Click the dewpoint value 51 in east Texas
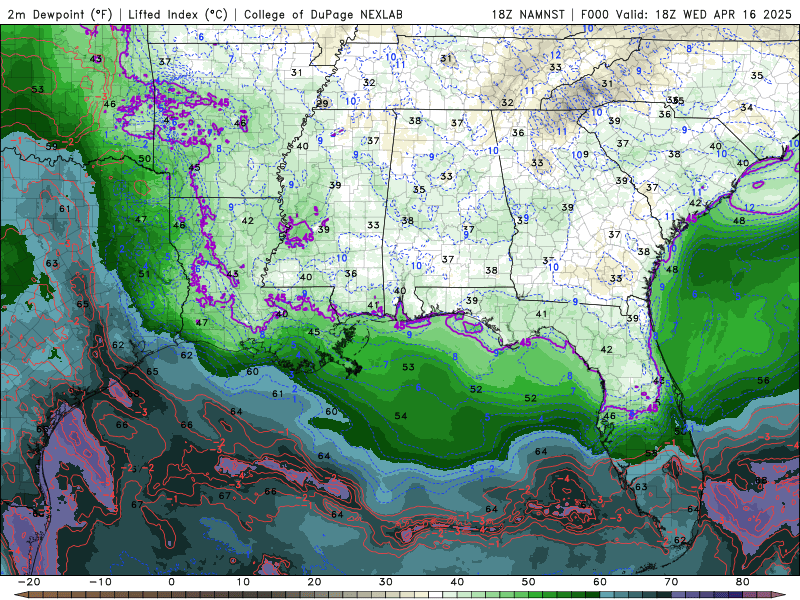800x600 pixels. (x=144, y=274)
